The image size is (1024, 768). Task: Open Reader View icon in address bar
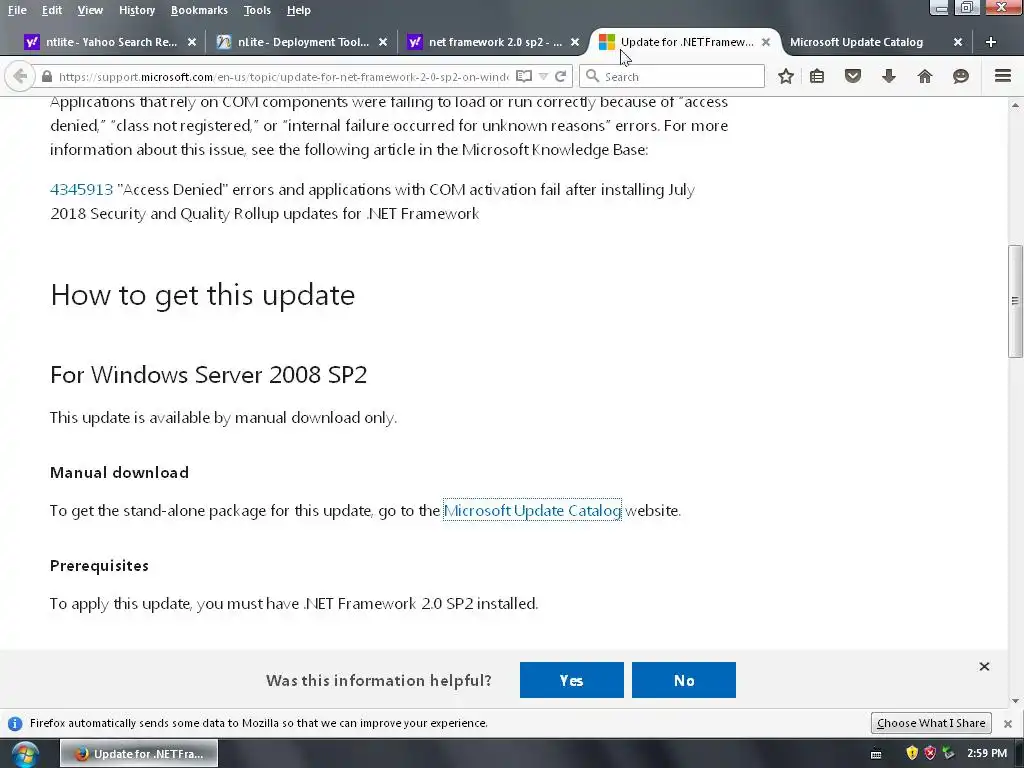523,76
